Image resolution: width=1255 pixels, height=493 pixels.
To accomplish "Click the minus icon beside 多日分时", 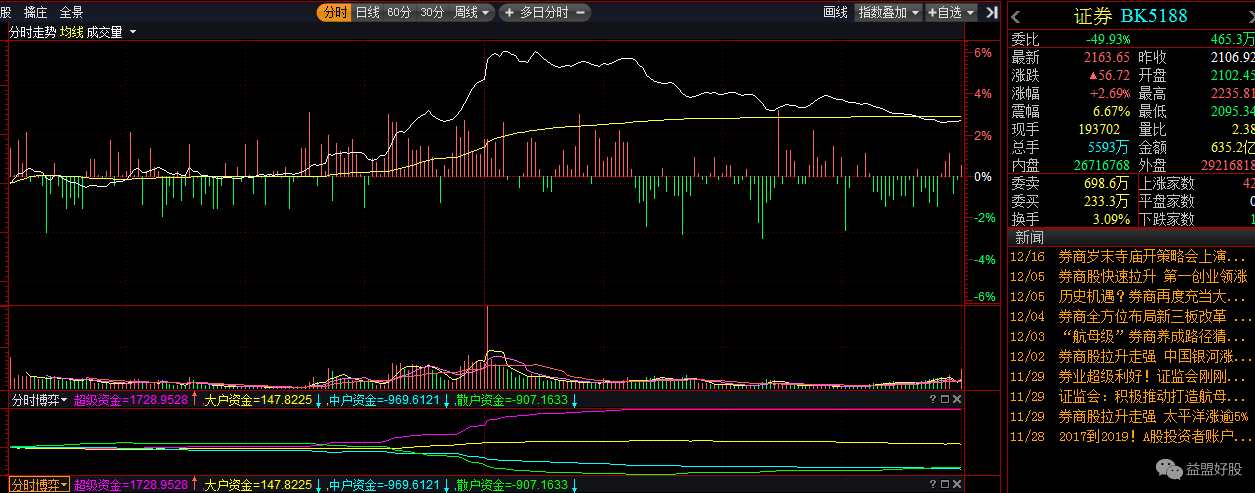I will (581, 13).
